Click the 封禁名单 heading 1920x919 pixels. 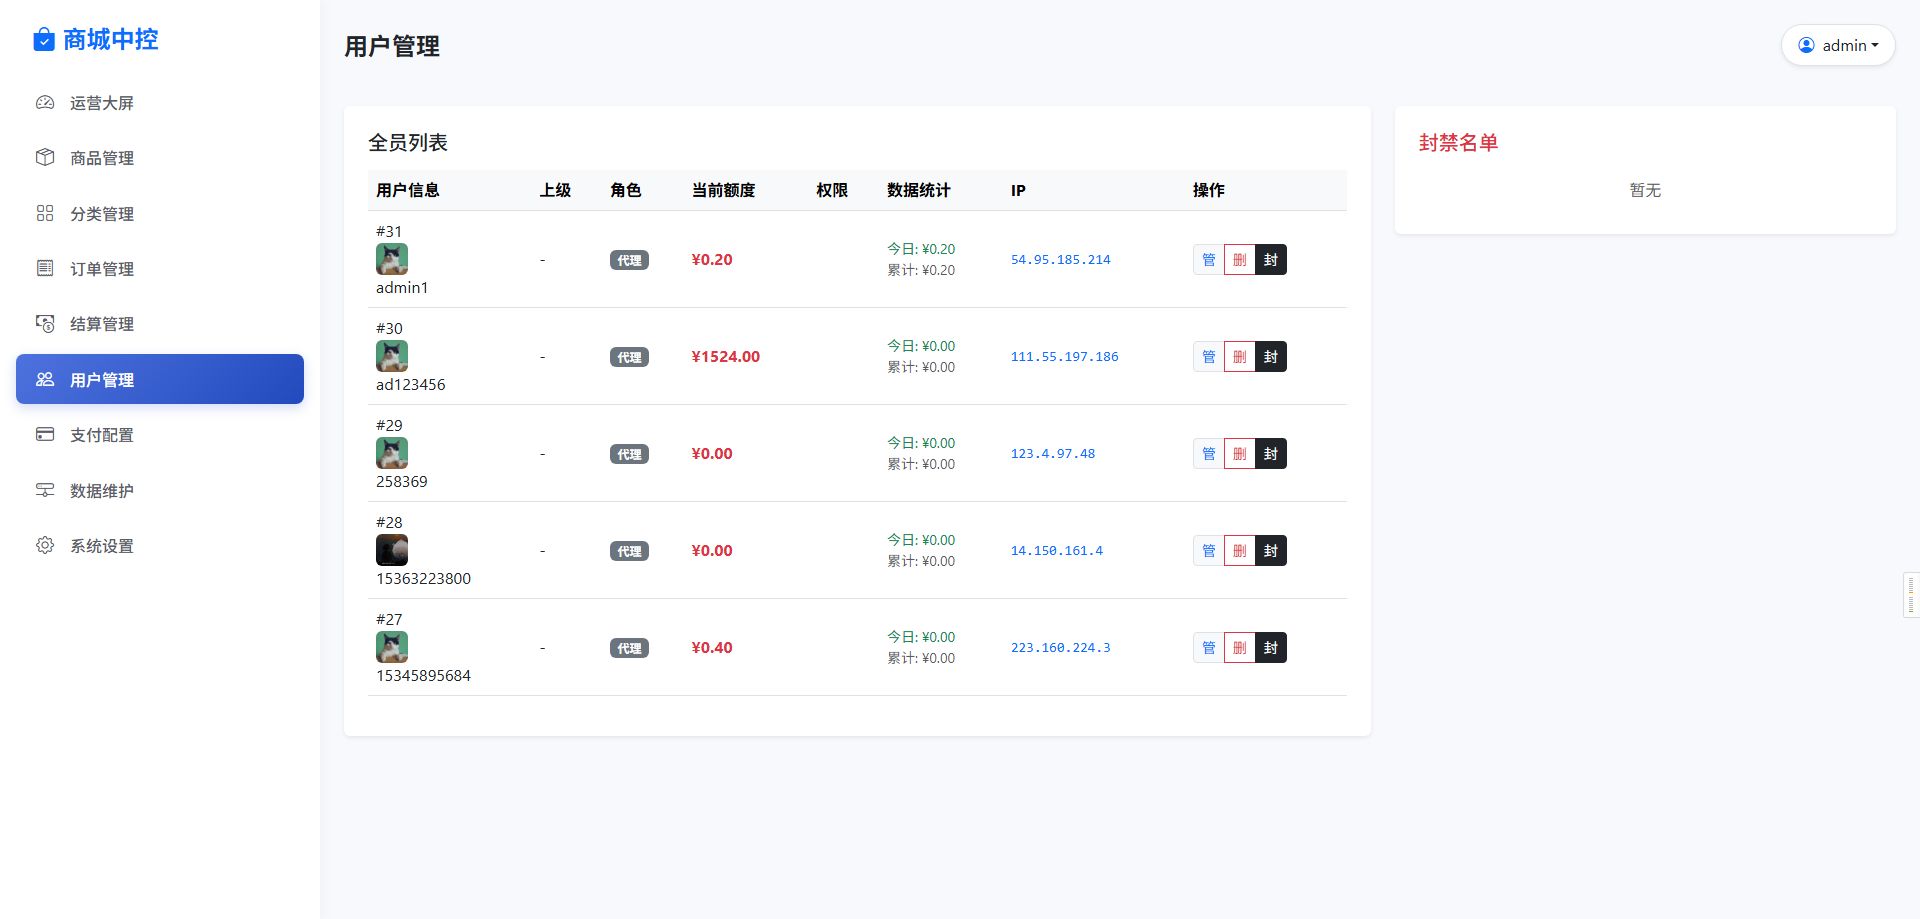1458,143
